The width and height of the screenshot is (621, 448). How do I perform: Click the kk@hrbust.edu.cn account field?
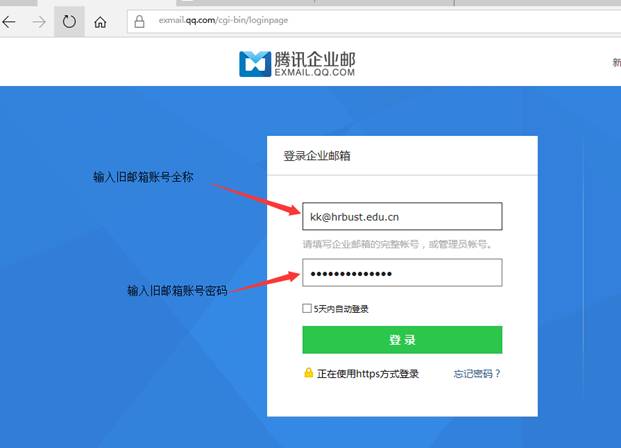tap(402, 216)
